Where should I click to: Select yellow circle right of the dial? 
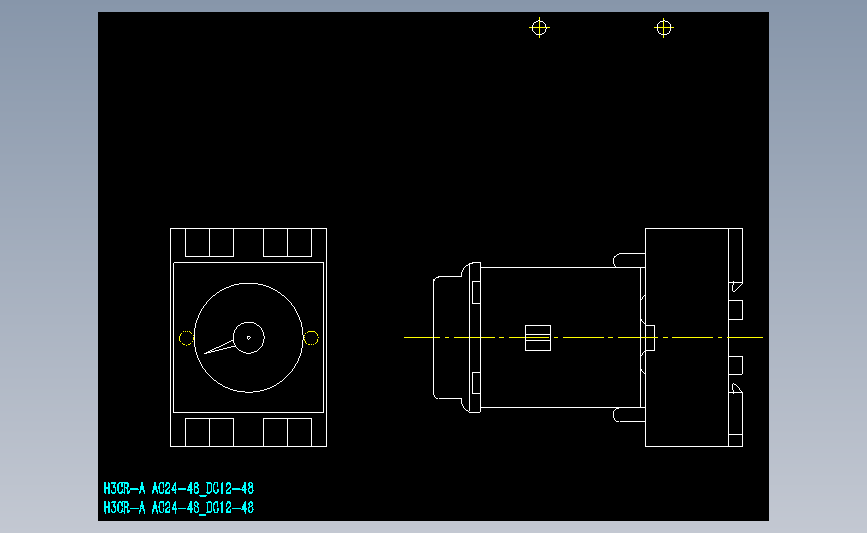click(x=311, y=338)
